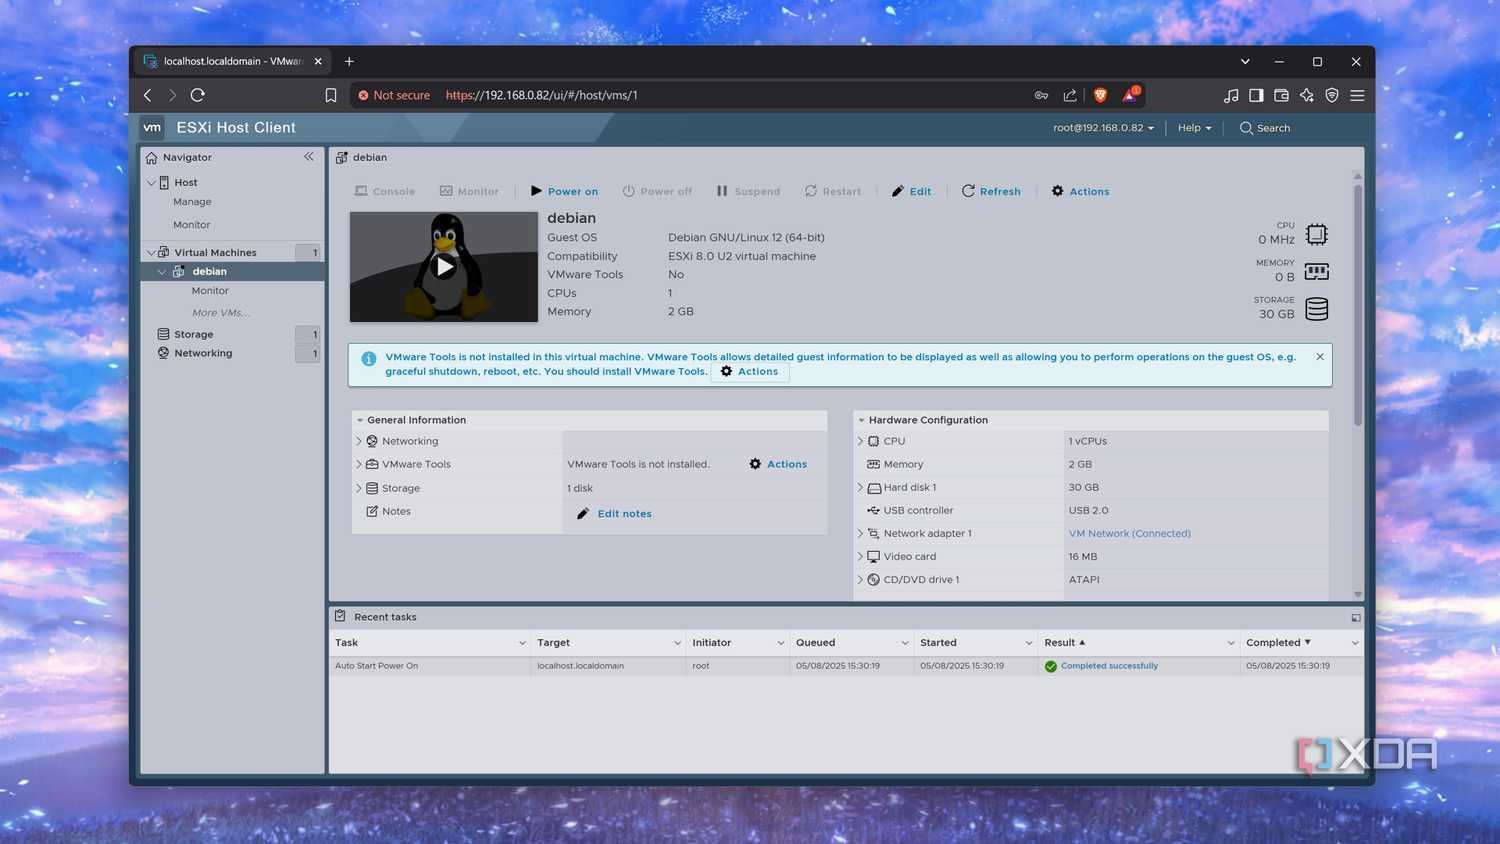Collapse the General Information section
The image size is (1500, 844).
(x=360, y=420)
